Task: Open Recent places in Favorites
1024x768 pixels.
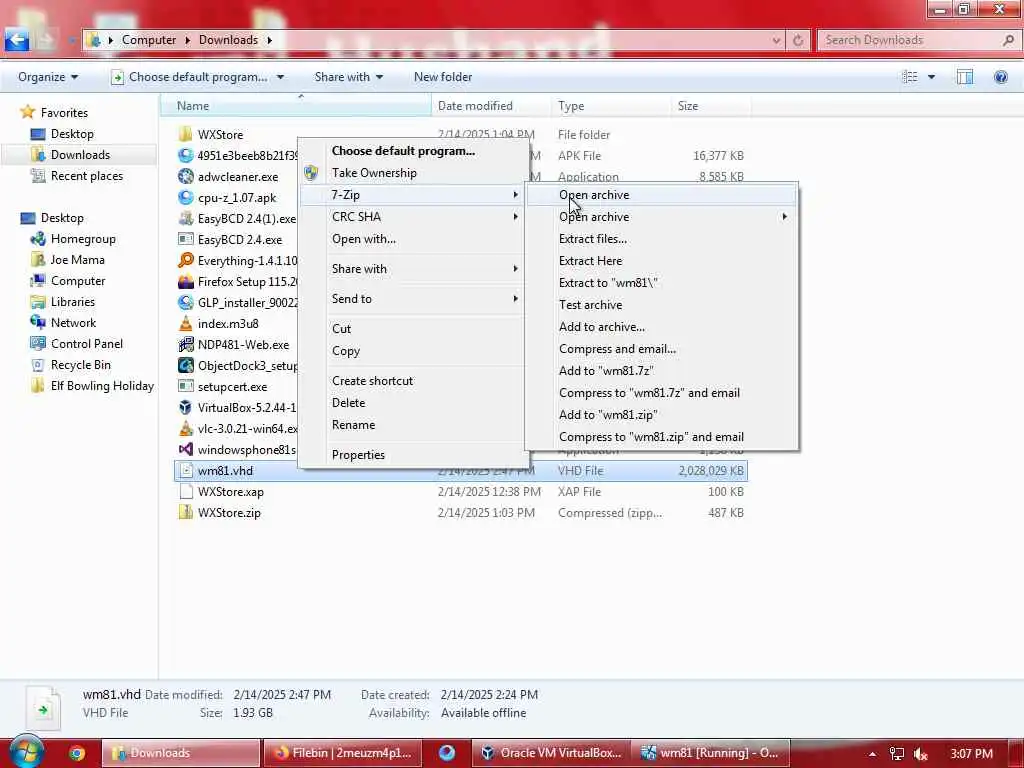Action: tap(87, 176)
